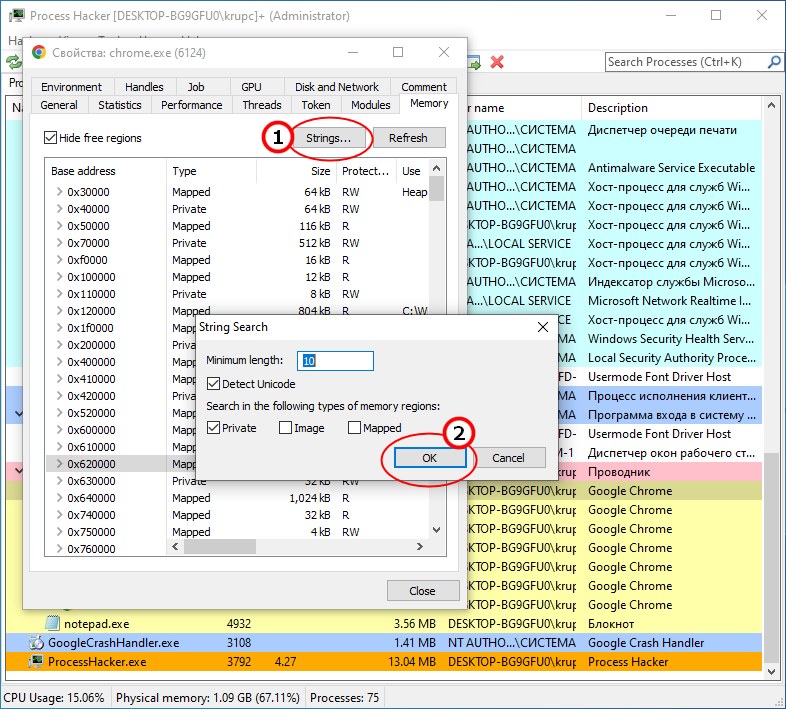This screenshot has width=786, height=709.
Task: Uncheck the Private memory regions checkbox
Action: [213, 428]
